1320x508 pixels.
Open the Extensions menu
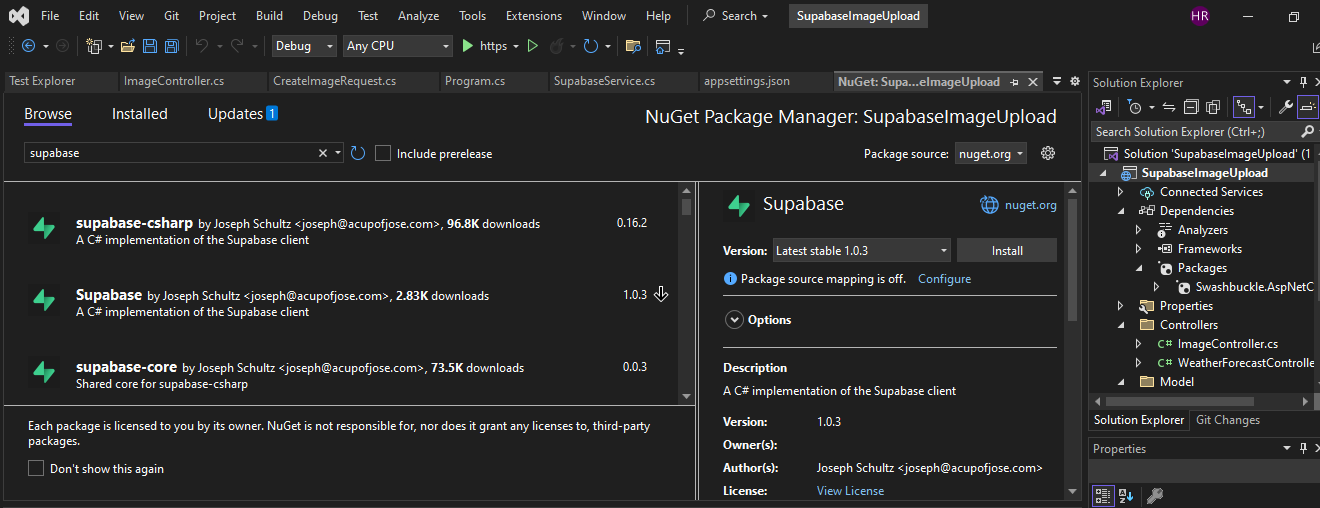pyautogui.click(x=533, y=16)
